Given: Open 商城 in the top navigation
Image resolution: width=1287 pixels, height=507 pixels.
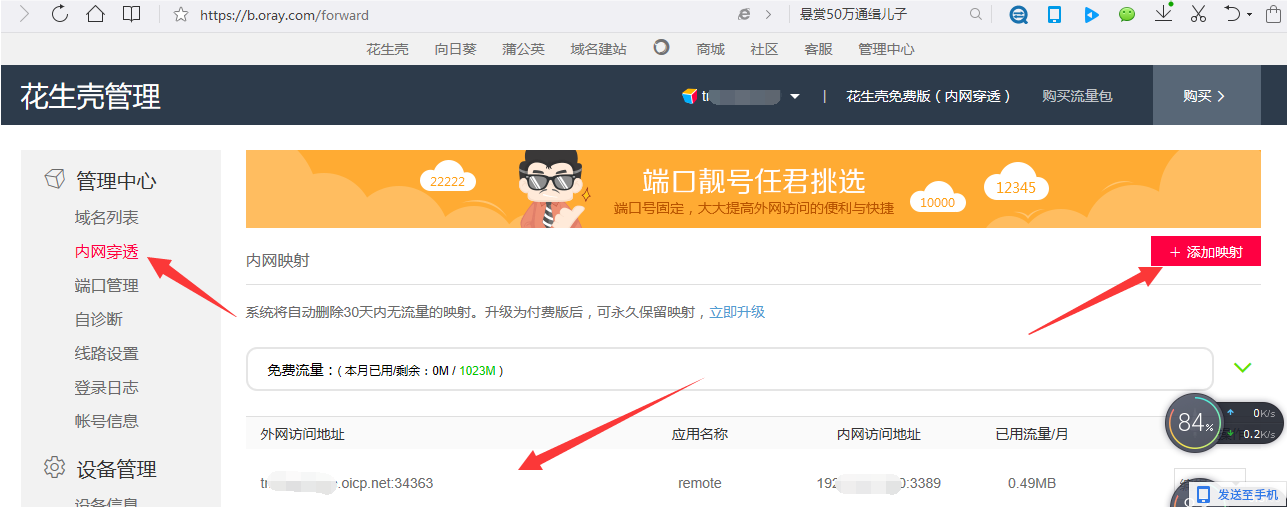Looking at the screenshot, I should pyautogui.click(x=711, y=49).
